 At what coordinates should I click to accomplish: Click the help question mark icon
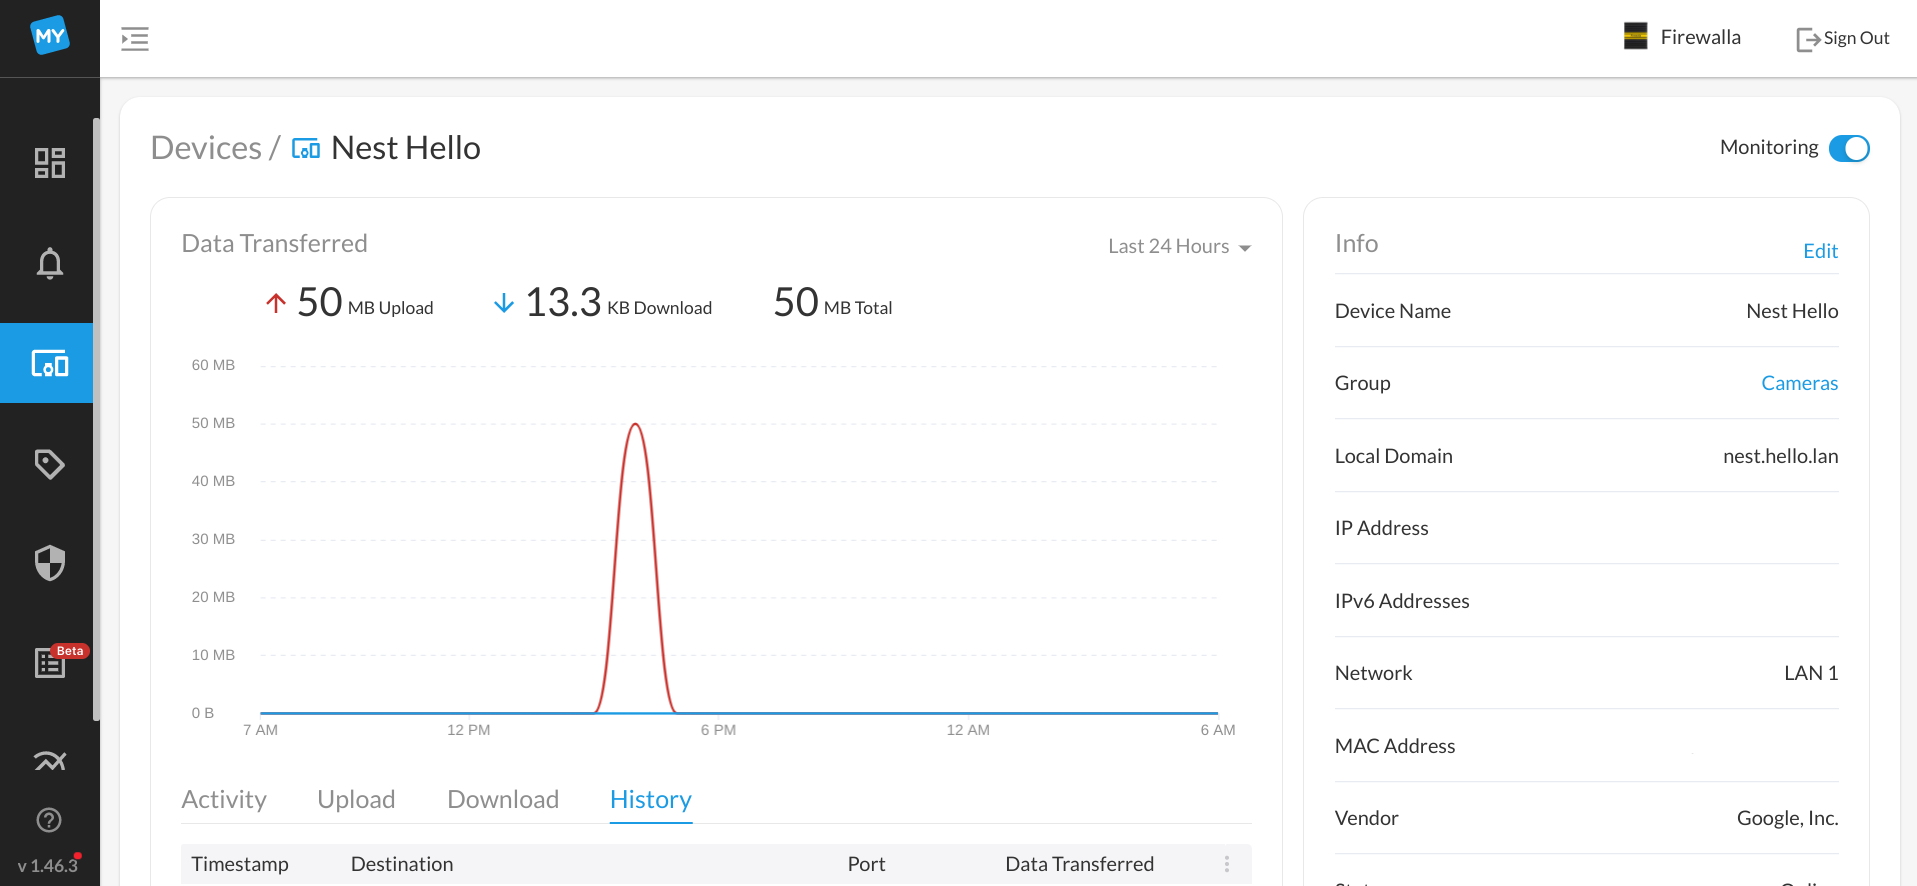click(49, 820)
